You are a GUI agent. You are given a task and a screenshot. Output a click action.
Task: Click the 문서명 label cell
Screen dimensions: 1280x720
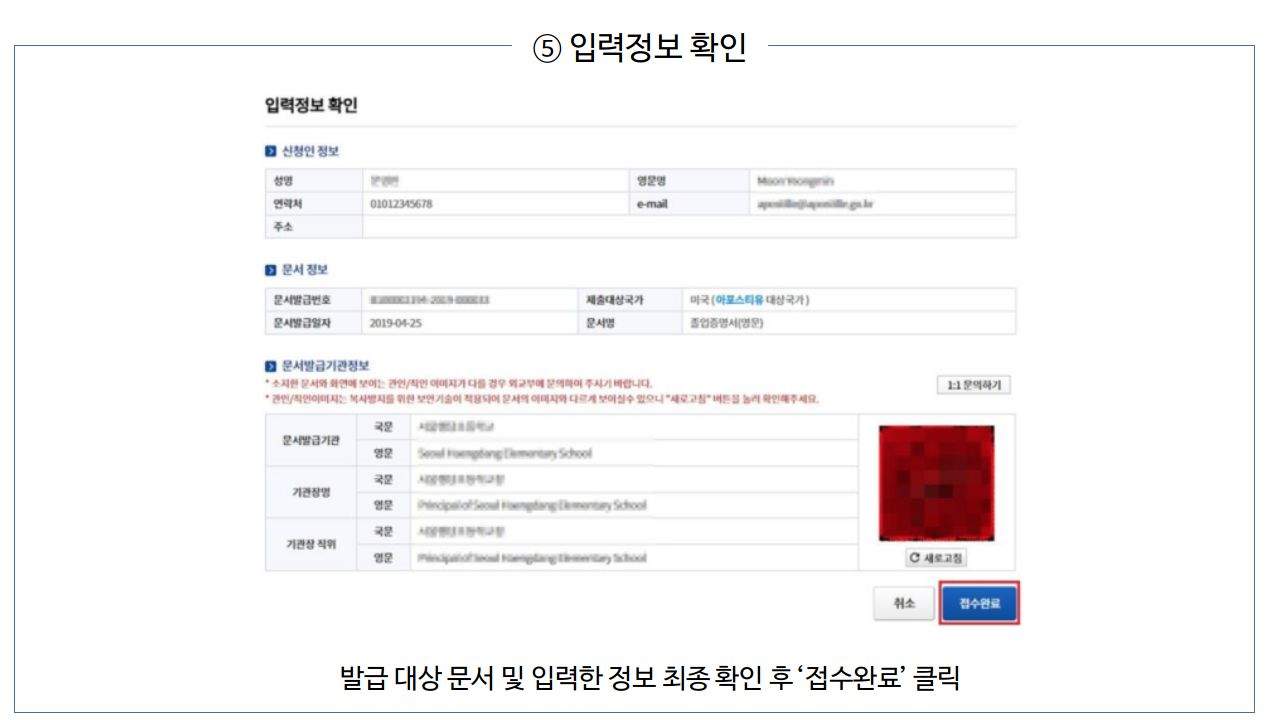tap(629, 323)
